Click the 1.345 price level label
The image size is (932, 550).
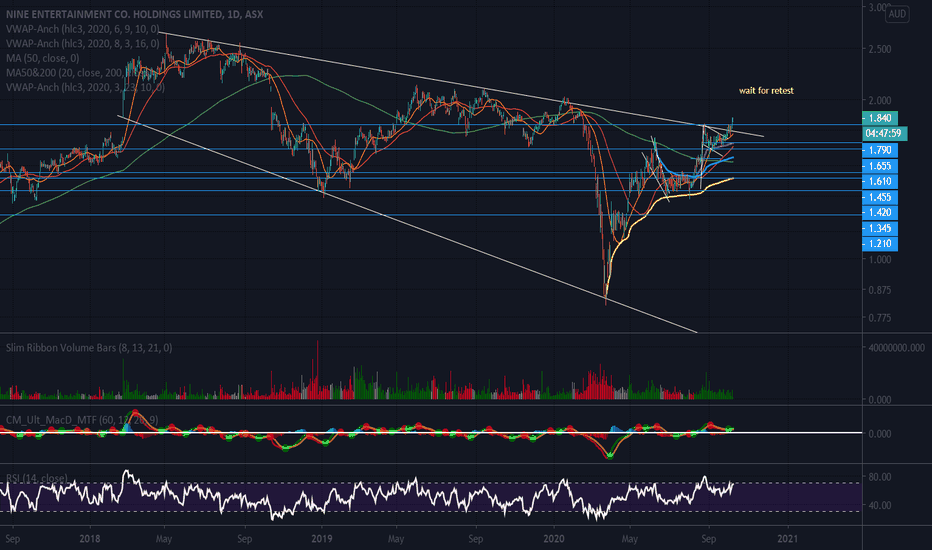(880, 228)
